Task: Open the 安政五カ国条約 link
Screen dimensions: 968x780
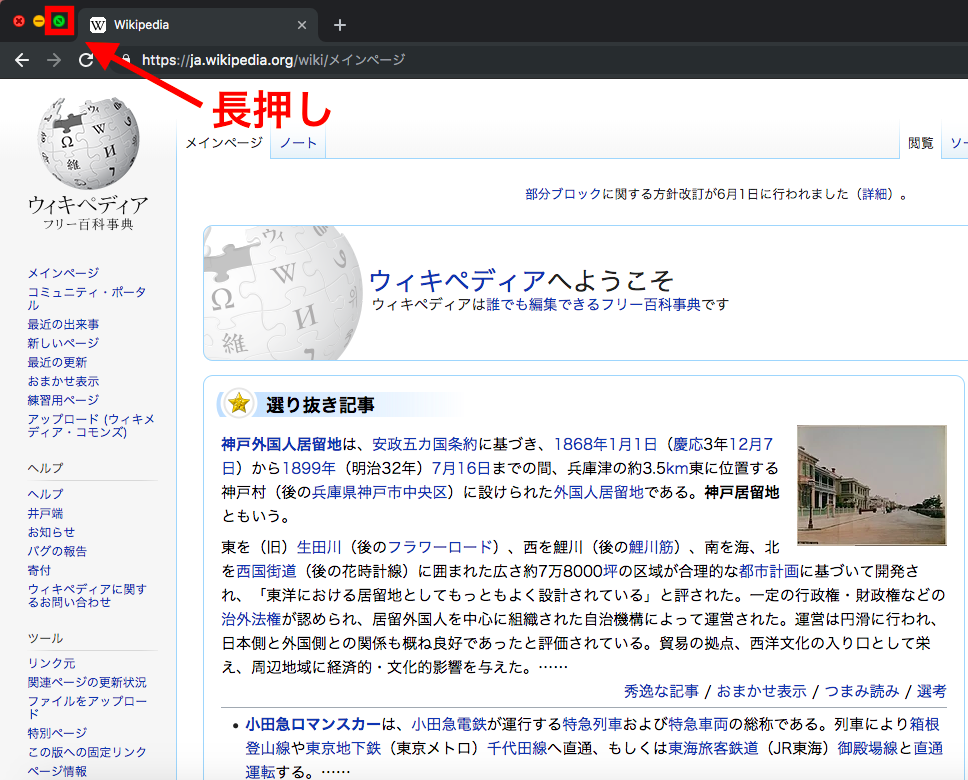Action: 425,444
